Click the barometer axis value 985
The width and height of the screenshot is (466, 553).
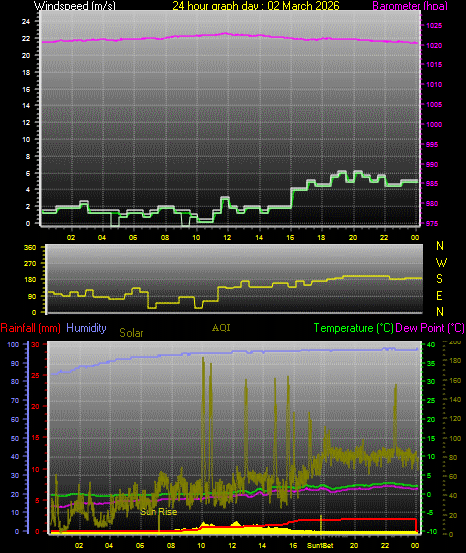pos(432,184)
